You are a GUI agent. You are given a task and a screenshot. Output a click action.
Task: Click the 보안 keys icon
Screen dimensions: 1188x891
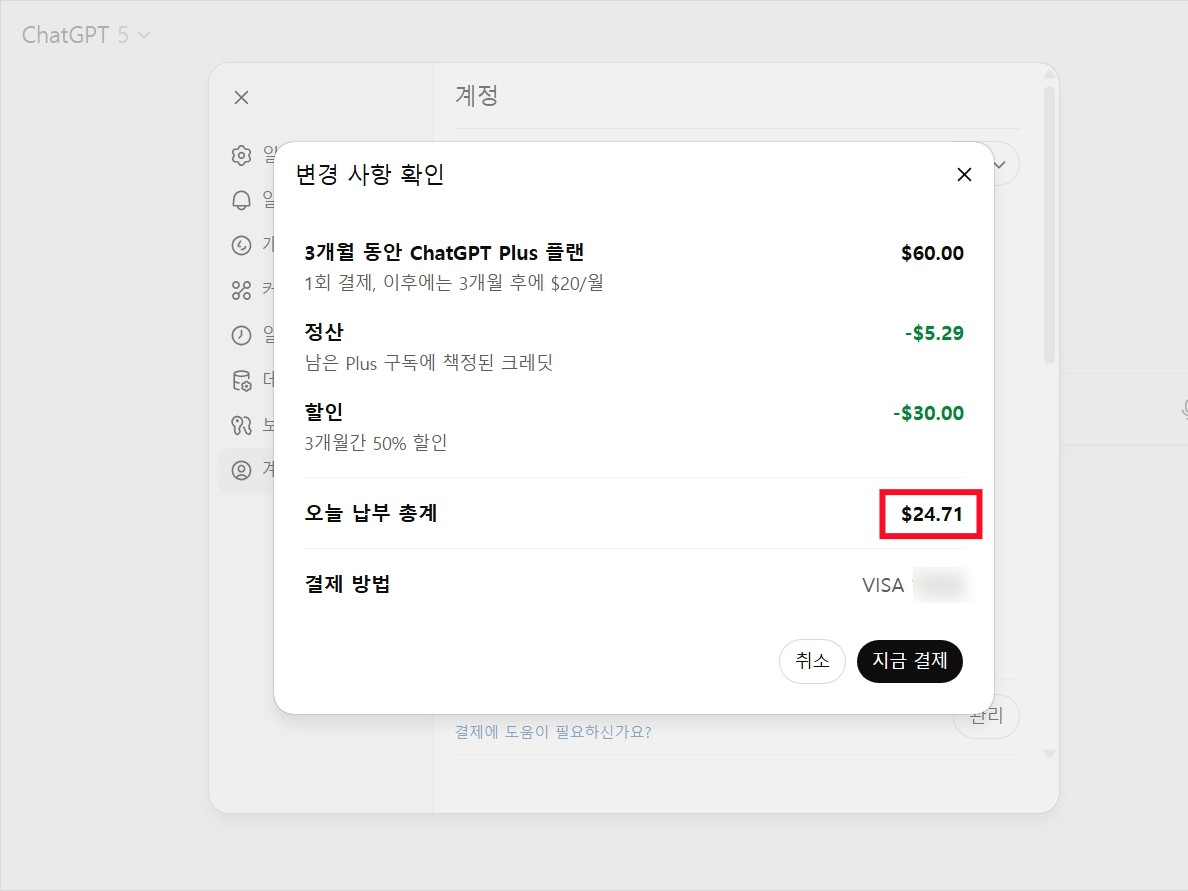click(x=241, y=424)
